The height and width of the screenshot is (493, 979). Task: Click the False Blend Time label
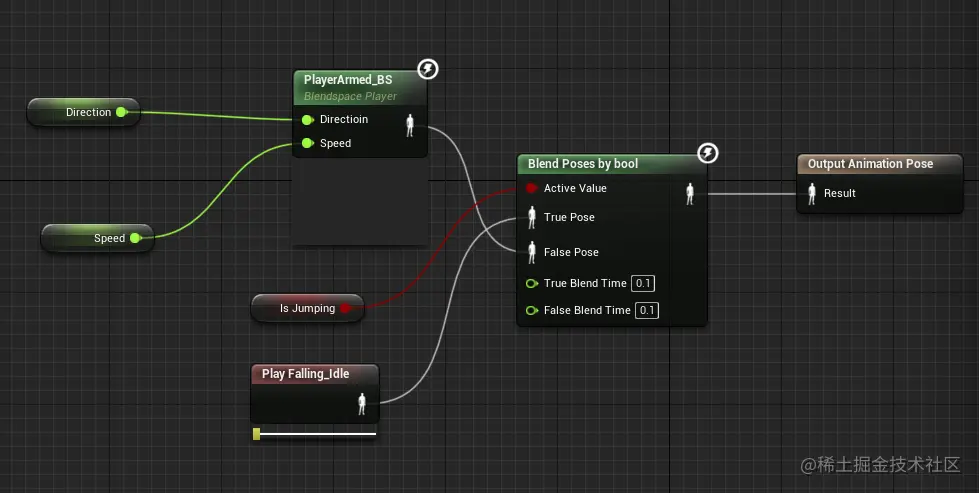(x=587, y=310)
